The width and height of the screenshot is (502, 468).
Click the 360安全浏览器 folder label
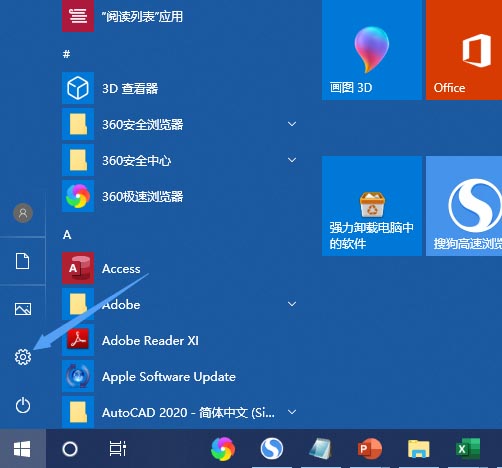tap(143, 124)
